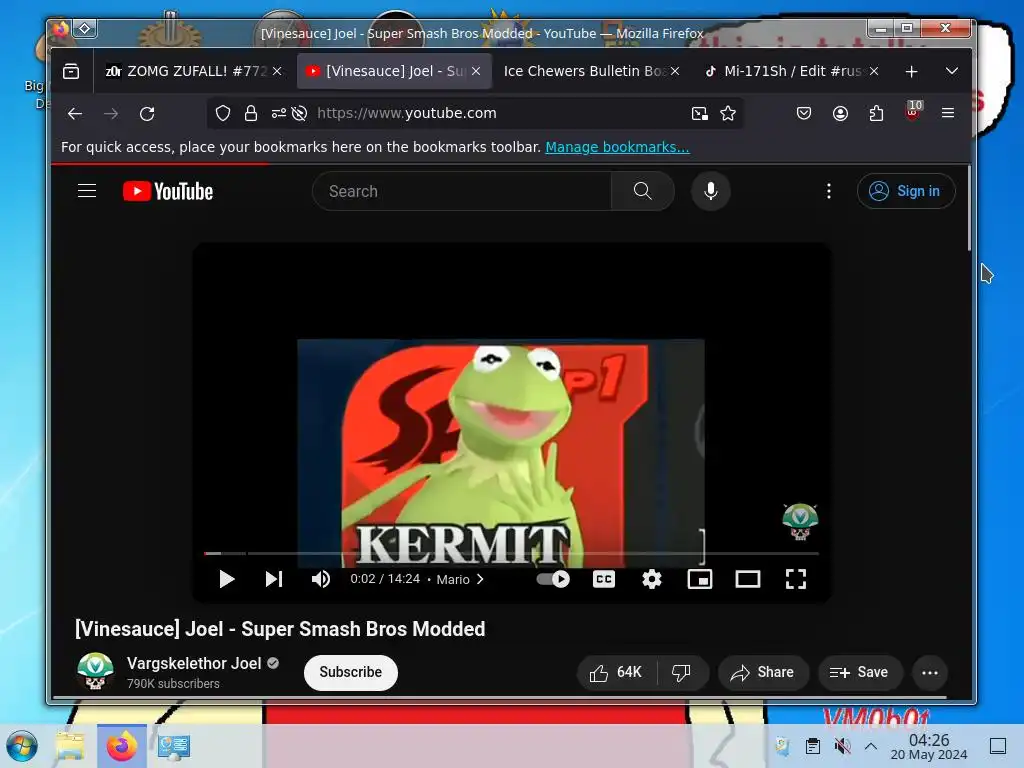Screen dimensions: 1024x768
Task: Click Vinesauce watermark in video
Action: [800, 522]
